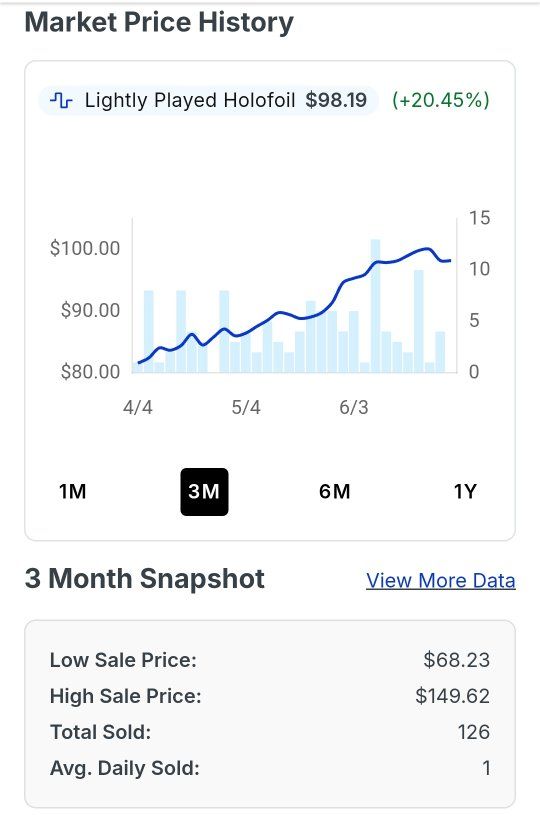This screenshot has width=540, height=831.
Task: Click the end of the blue line
Action: pos(449,260)
